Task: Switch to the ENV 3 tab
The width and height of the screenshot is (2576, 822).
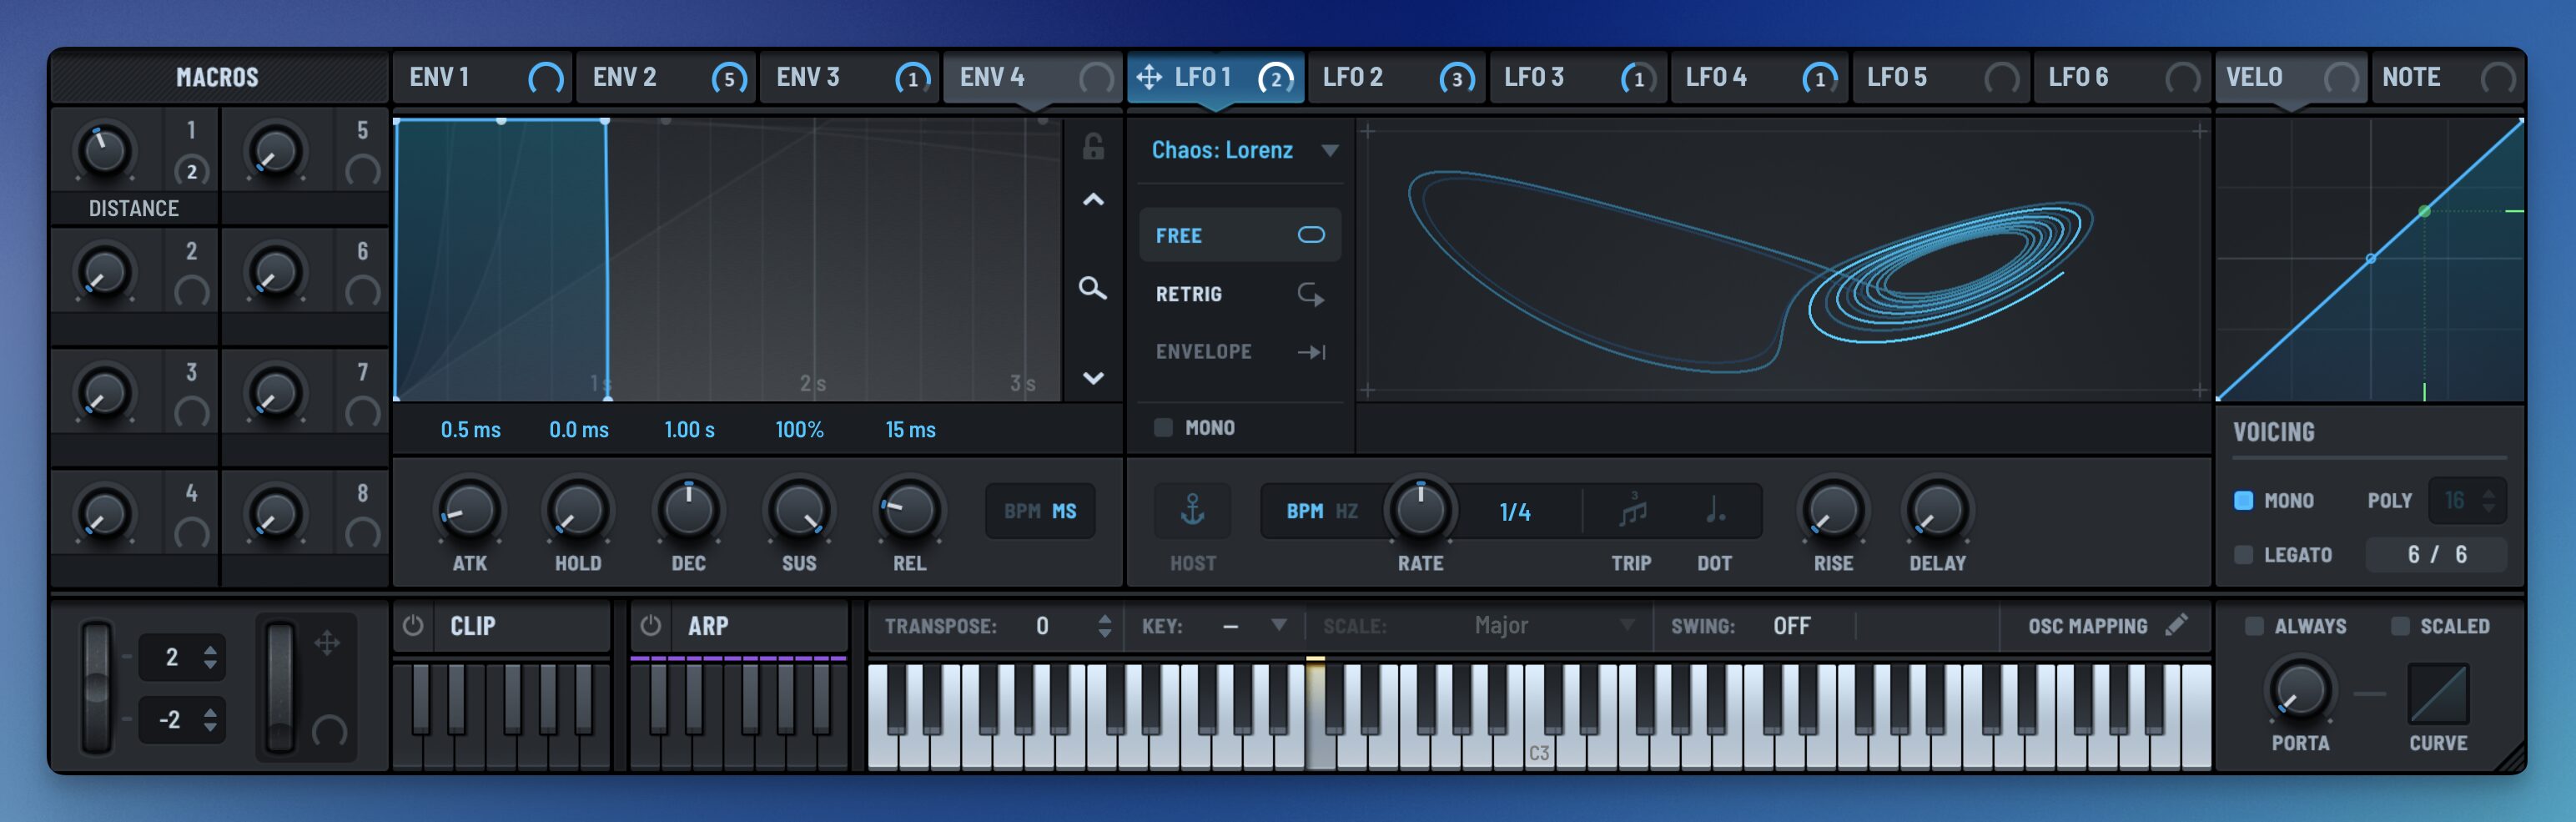Action: (849, 78)
